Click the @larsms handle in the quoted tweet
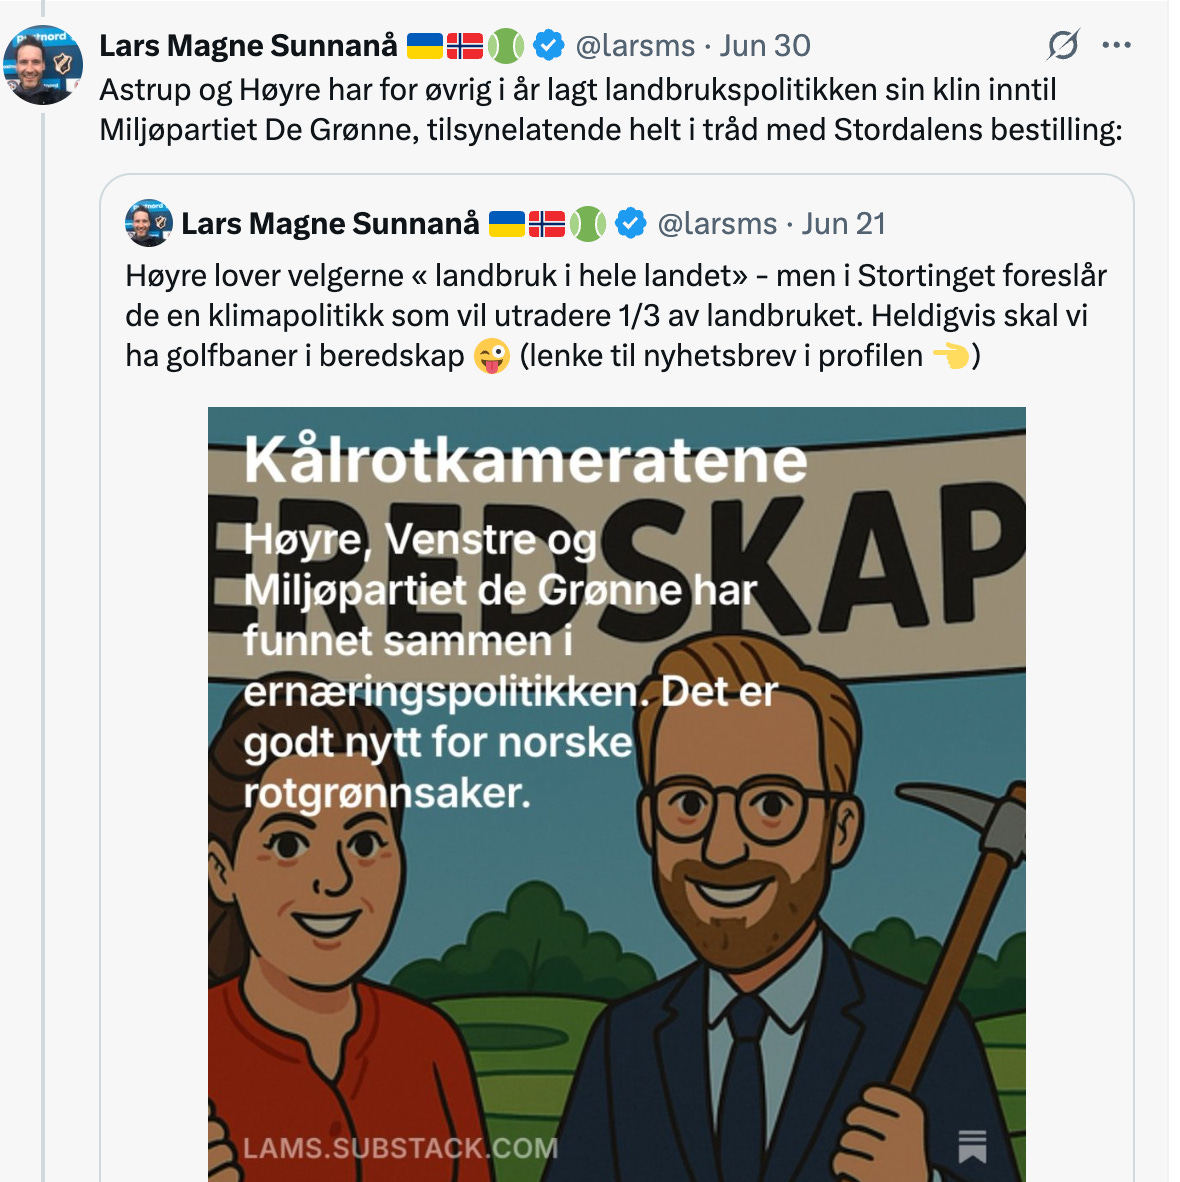The height and width of the screenshot is (1182, 1180). point(717,224)
